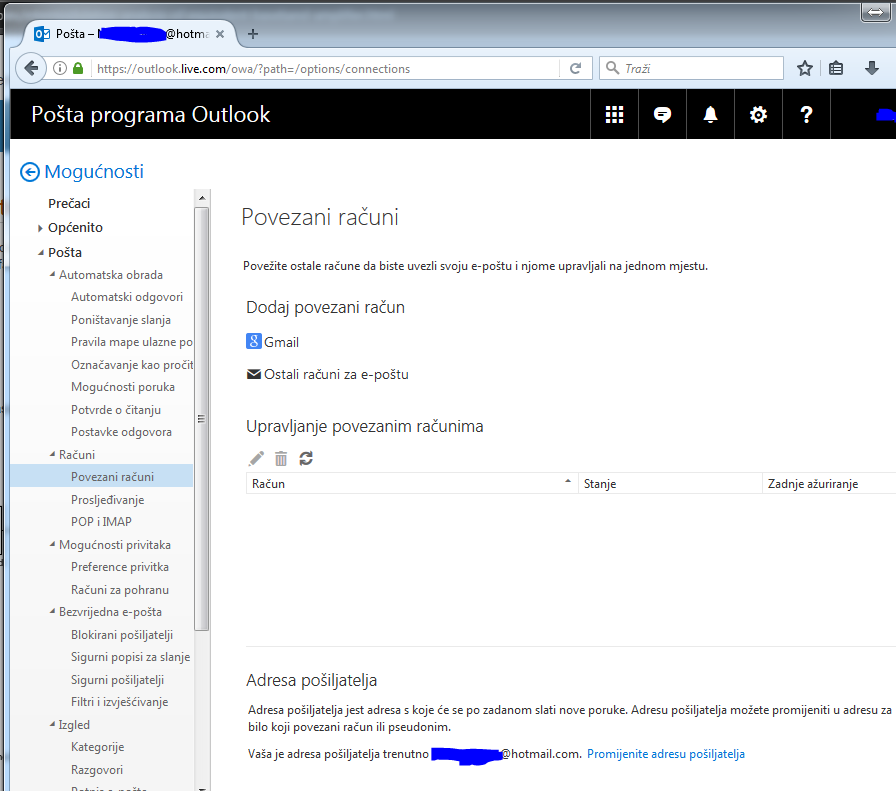The height and width of the screenshot is (791, 896).
Task: Collapse the Automatska obrada group
Action: click(x=53, y=275)
